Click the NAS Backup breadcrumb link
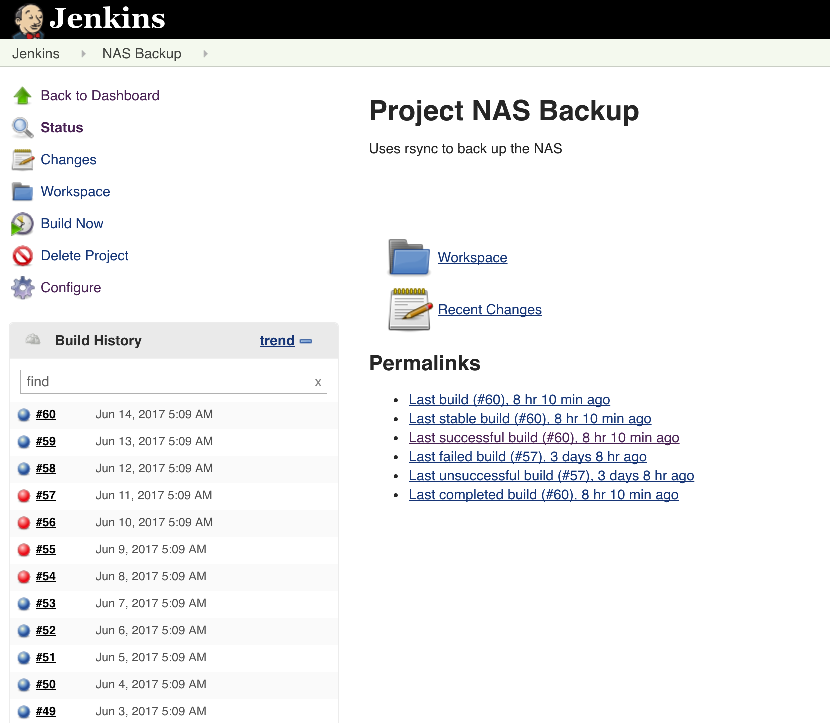 [x=142, y=53]
